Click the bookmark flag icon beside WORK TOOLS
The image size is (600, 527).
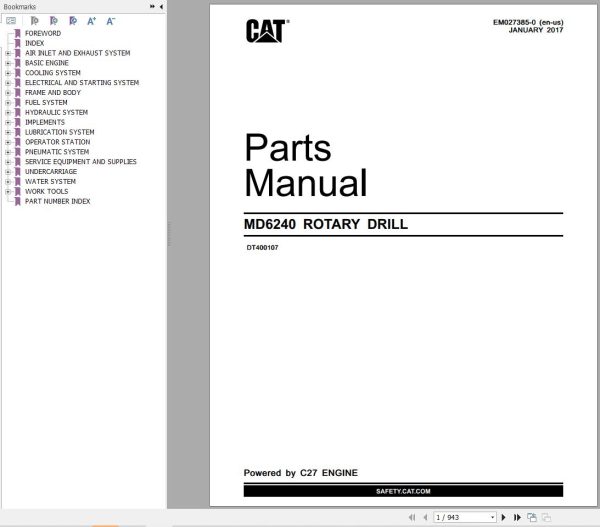pyautogui.click(x=18, y=191)
